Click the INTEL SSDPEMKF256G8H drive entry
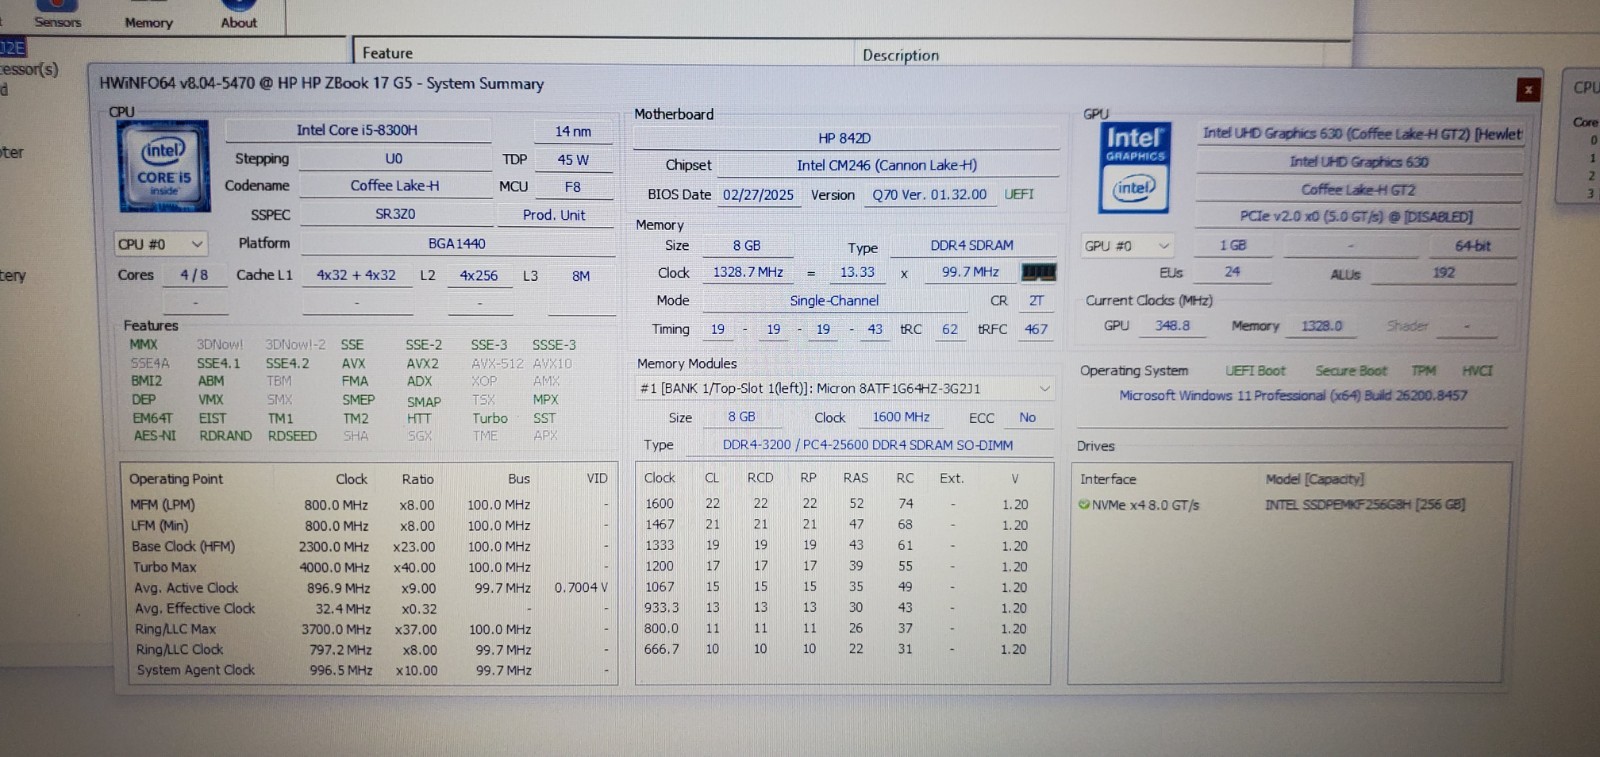 click(1365, 505)
